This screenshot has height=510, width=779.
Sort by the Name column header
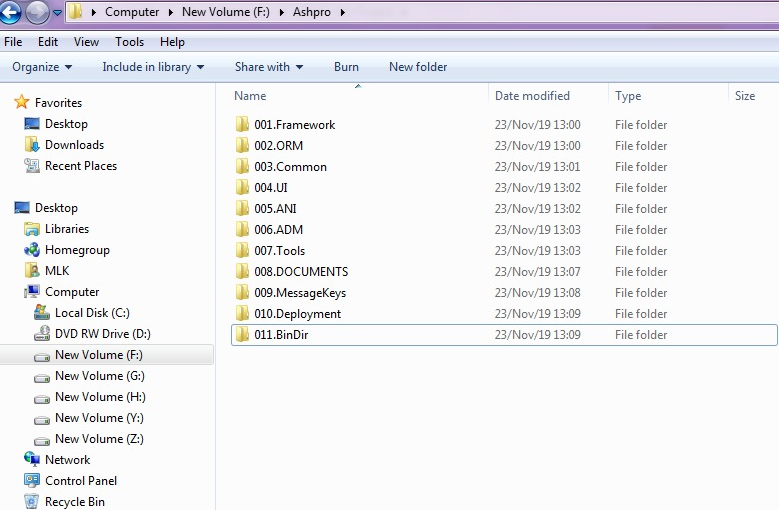[250, 96]
